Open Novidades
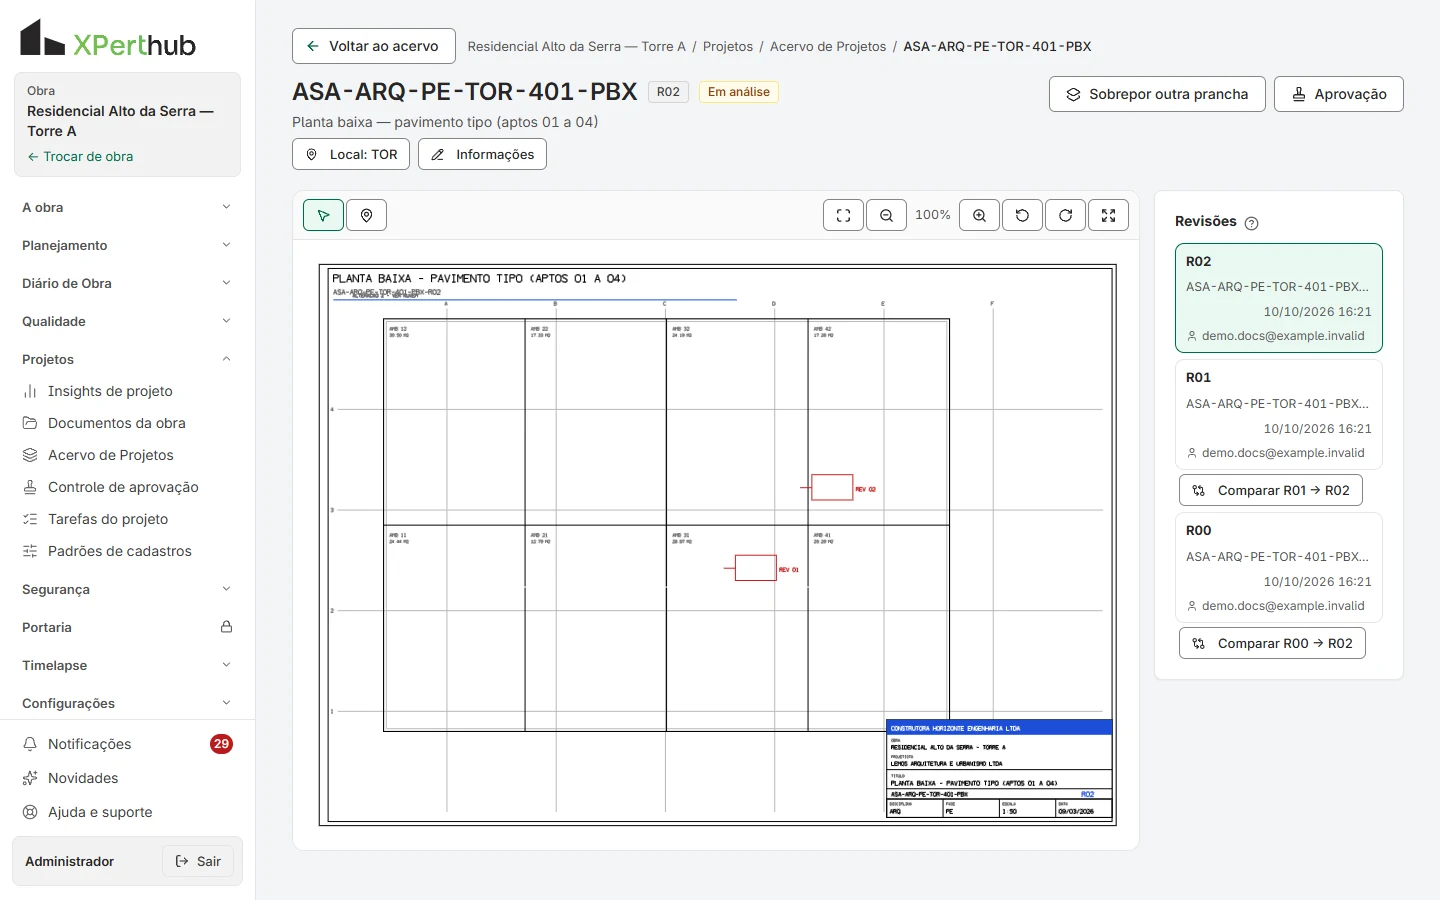This screenshot has width=1440, height=900. coord(127,778)
